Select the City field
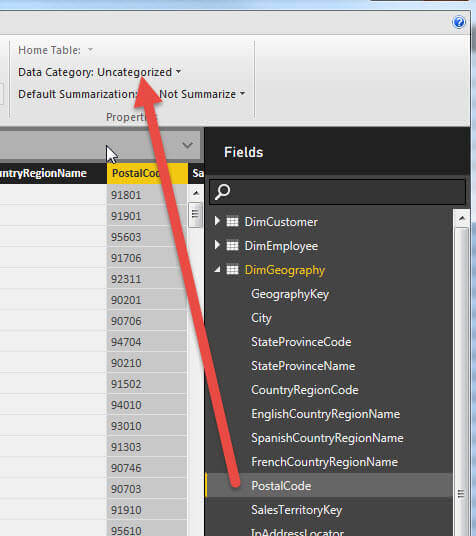This screenshot has width=476, height=536. [x=261, y=318]
